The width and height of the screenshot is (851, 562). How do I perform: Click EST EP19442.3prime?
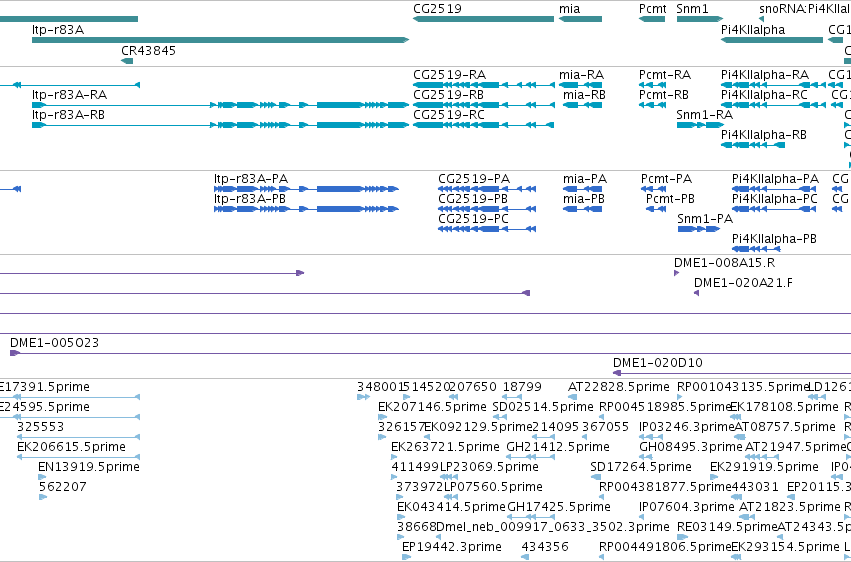407,557
